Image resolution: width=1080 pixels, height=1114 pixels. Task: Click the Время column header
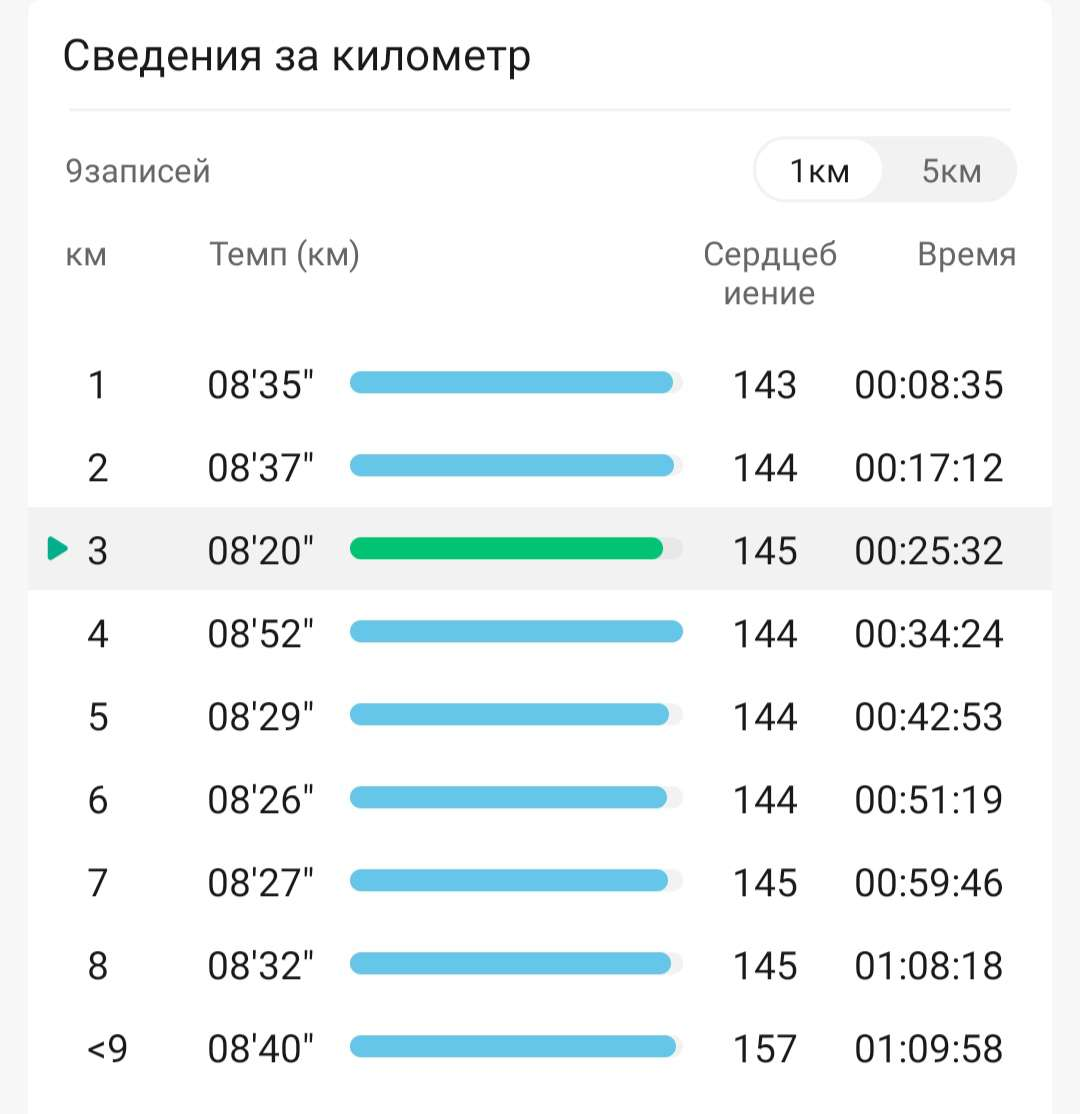click(x=966, y=254)
